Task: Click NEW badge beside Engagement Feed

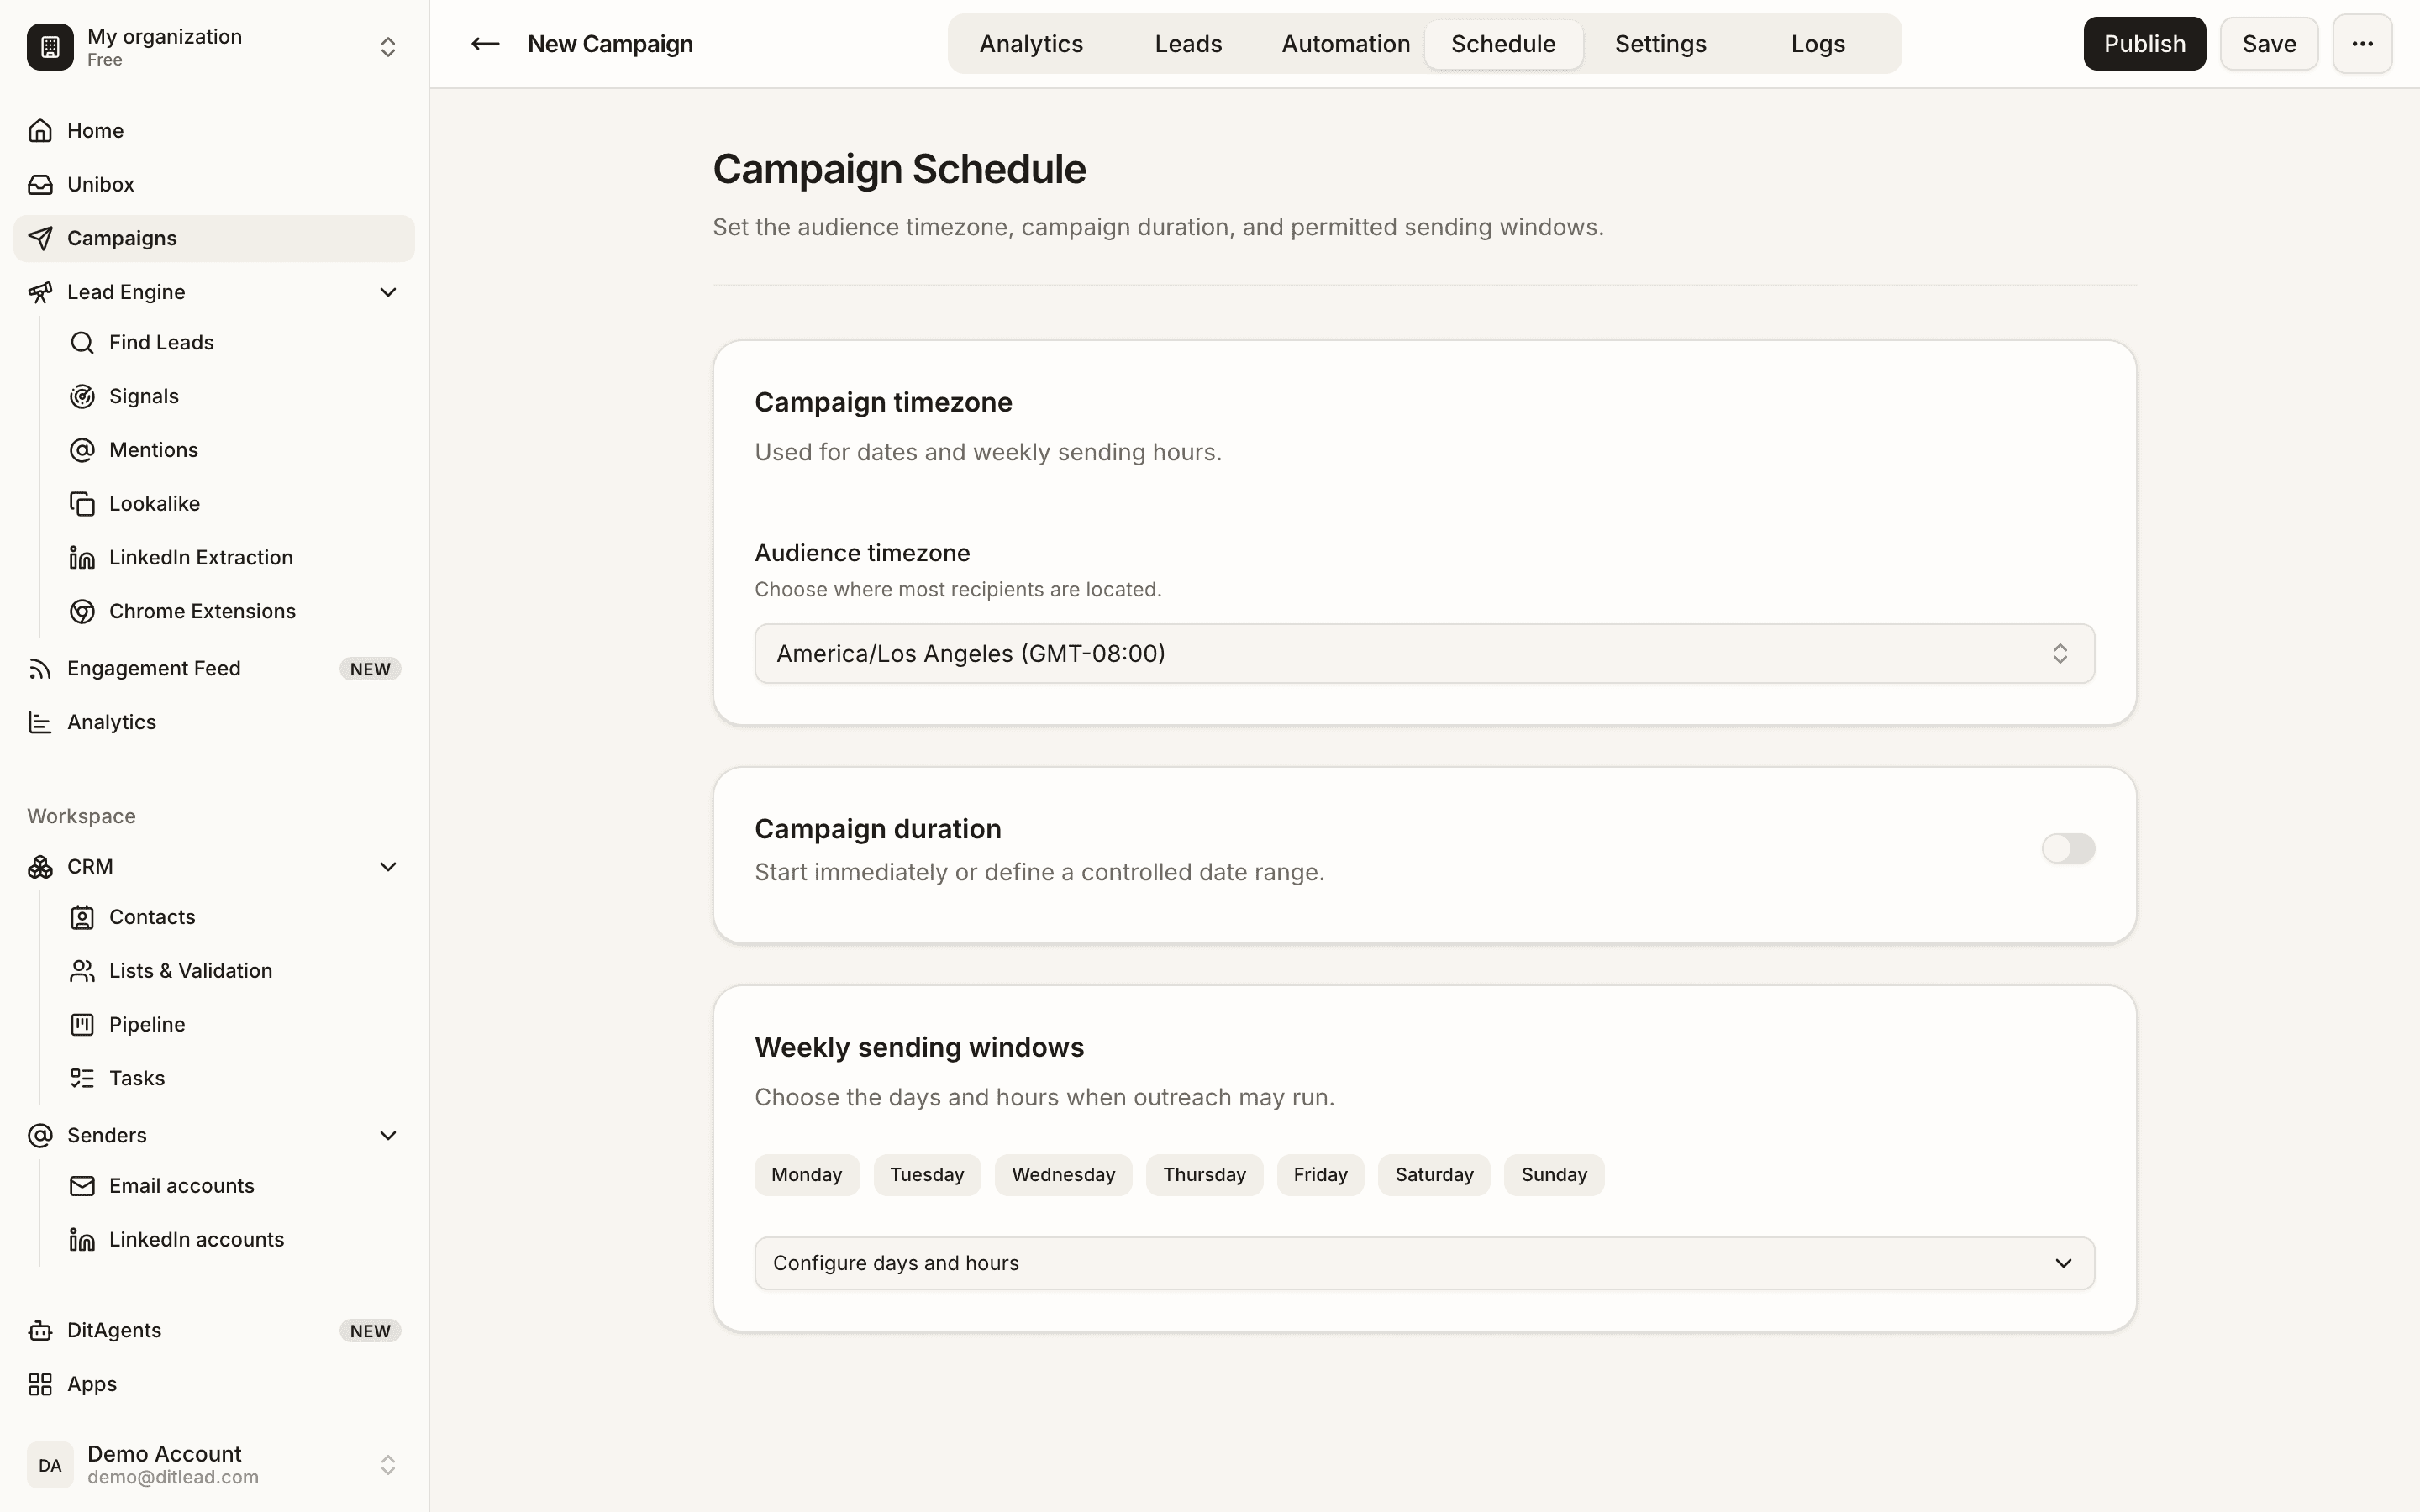Action: point(370,669)
